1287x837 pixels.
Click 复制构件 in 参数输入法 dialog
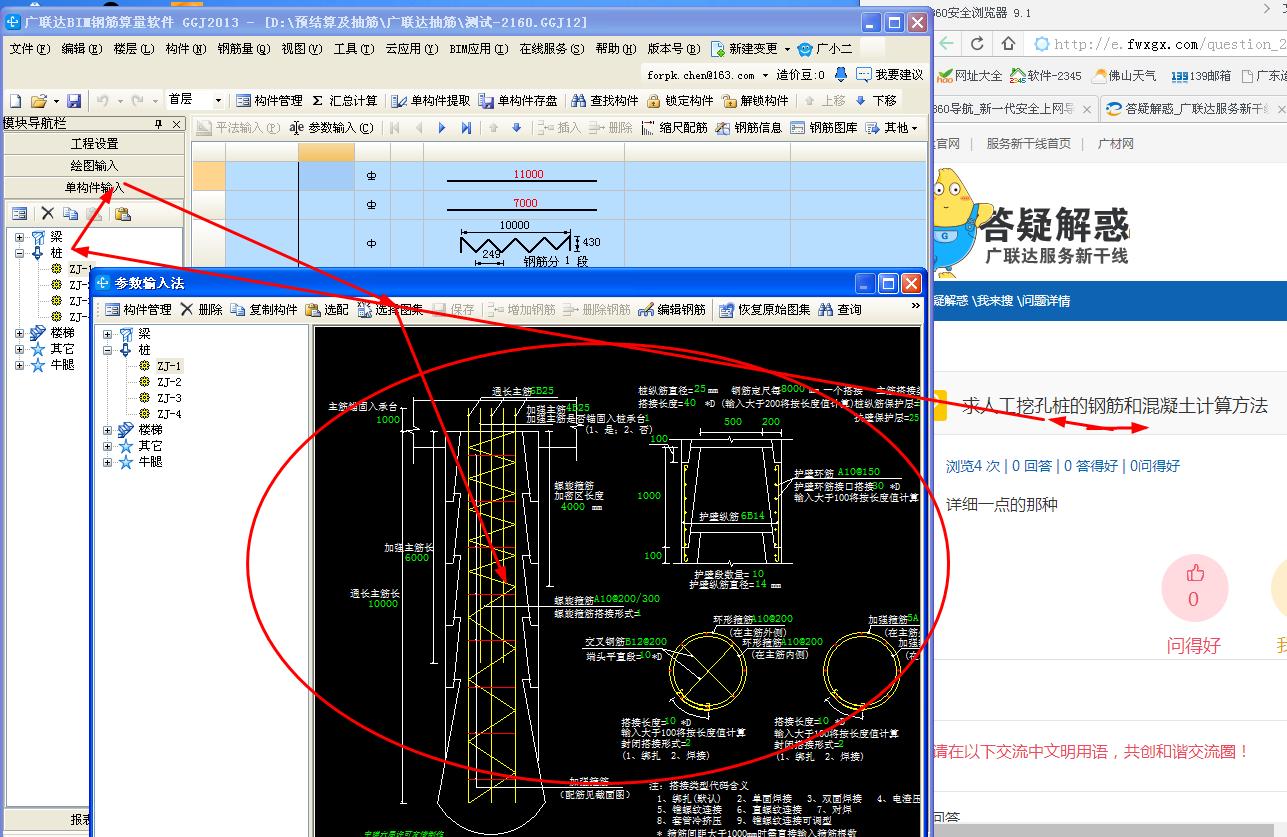click(264, 310)
